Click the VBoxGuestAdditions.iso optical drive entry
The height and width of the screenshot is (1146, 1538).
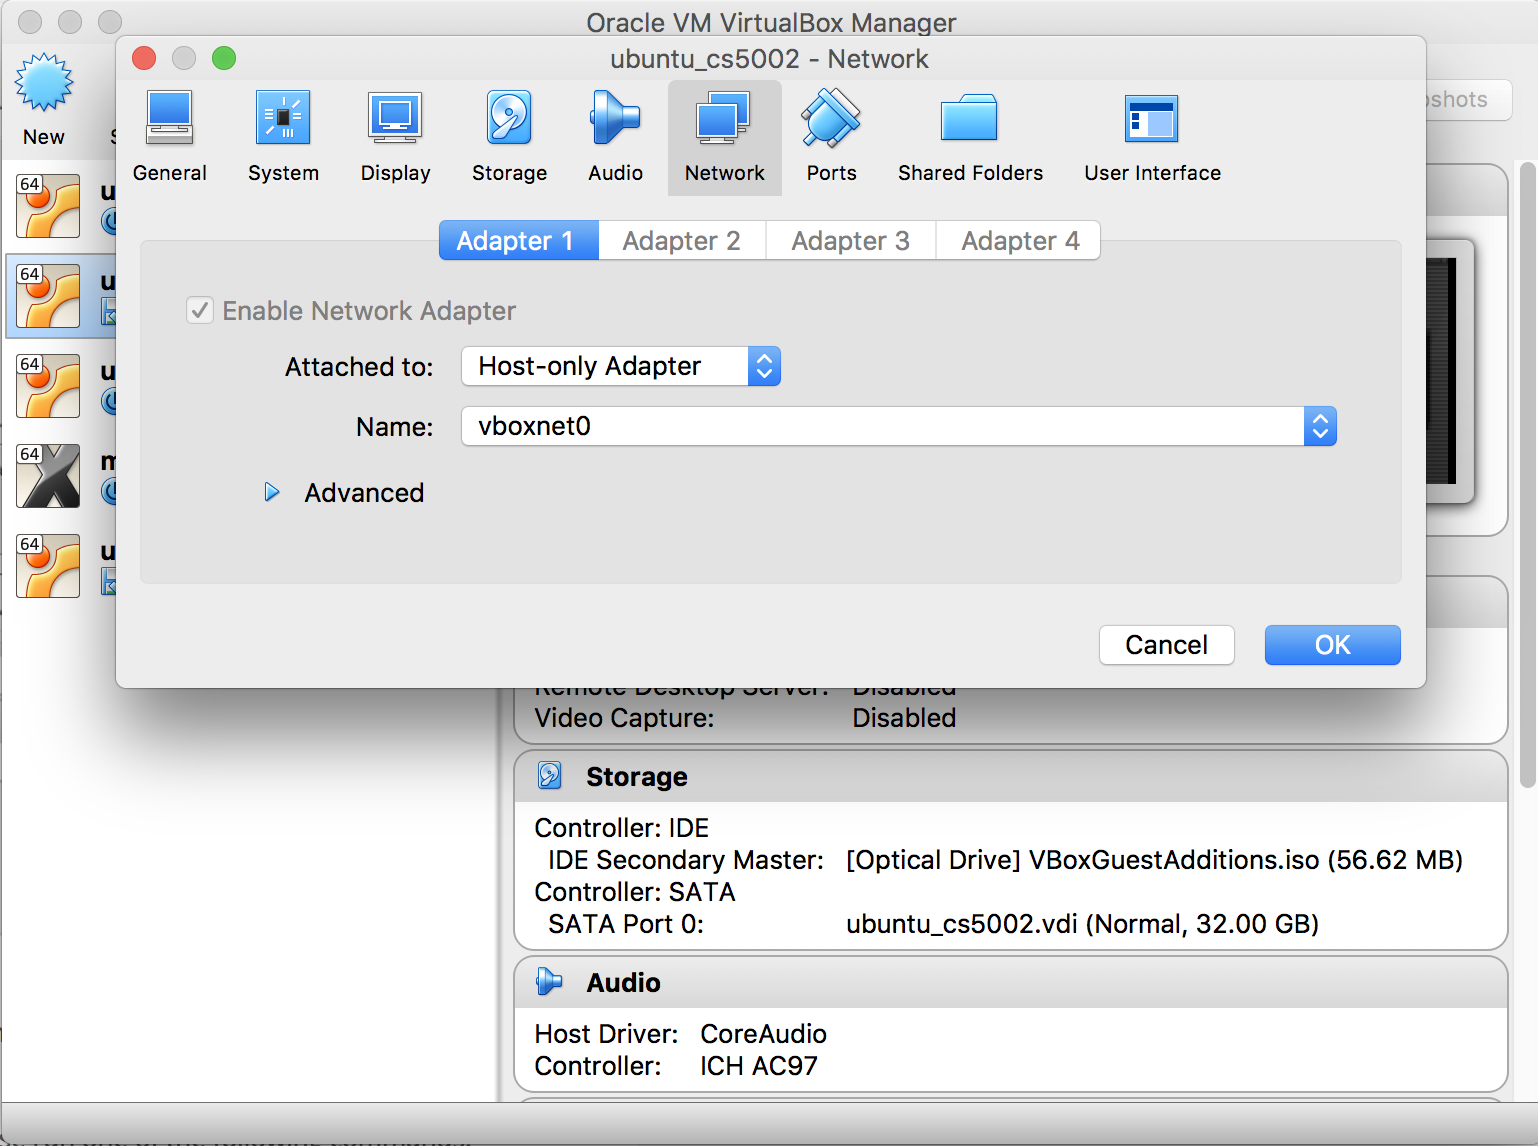1154,860
